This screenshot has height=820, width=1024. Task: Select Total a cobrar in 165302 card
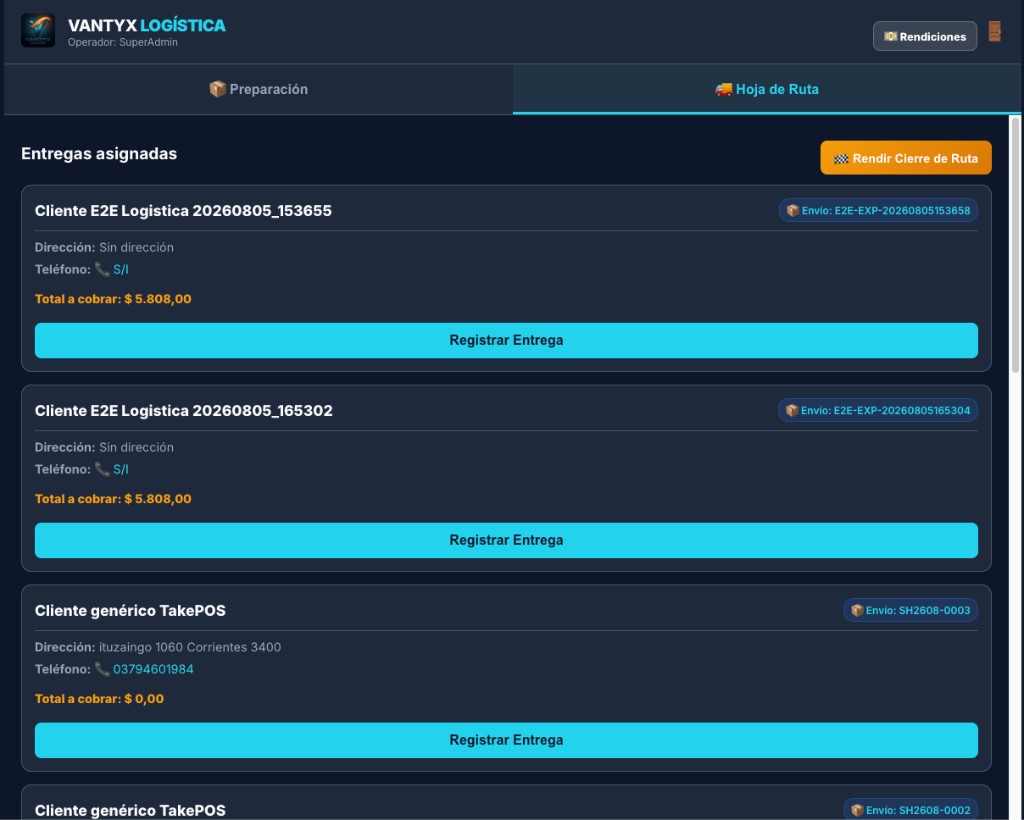click(x=113, y=499)
